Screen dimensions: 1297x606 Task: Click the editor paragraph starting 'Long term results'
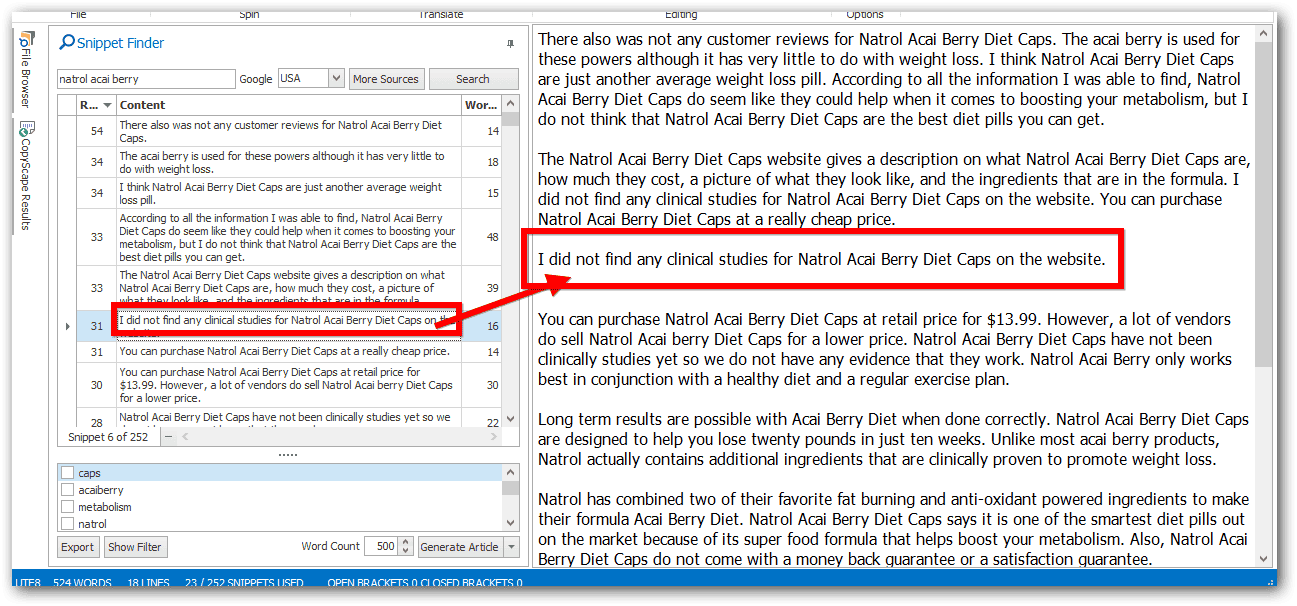click(893, 439)
